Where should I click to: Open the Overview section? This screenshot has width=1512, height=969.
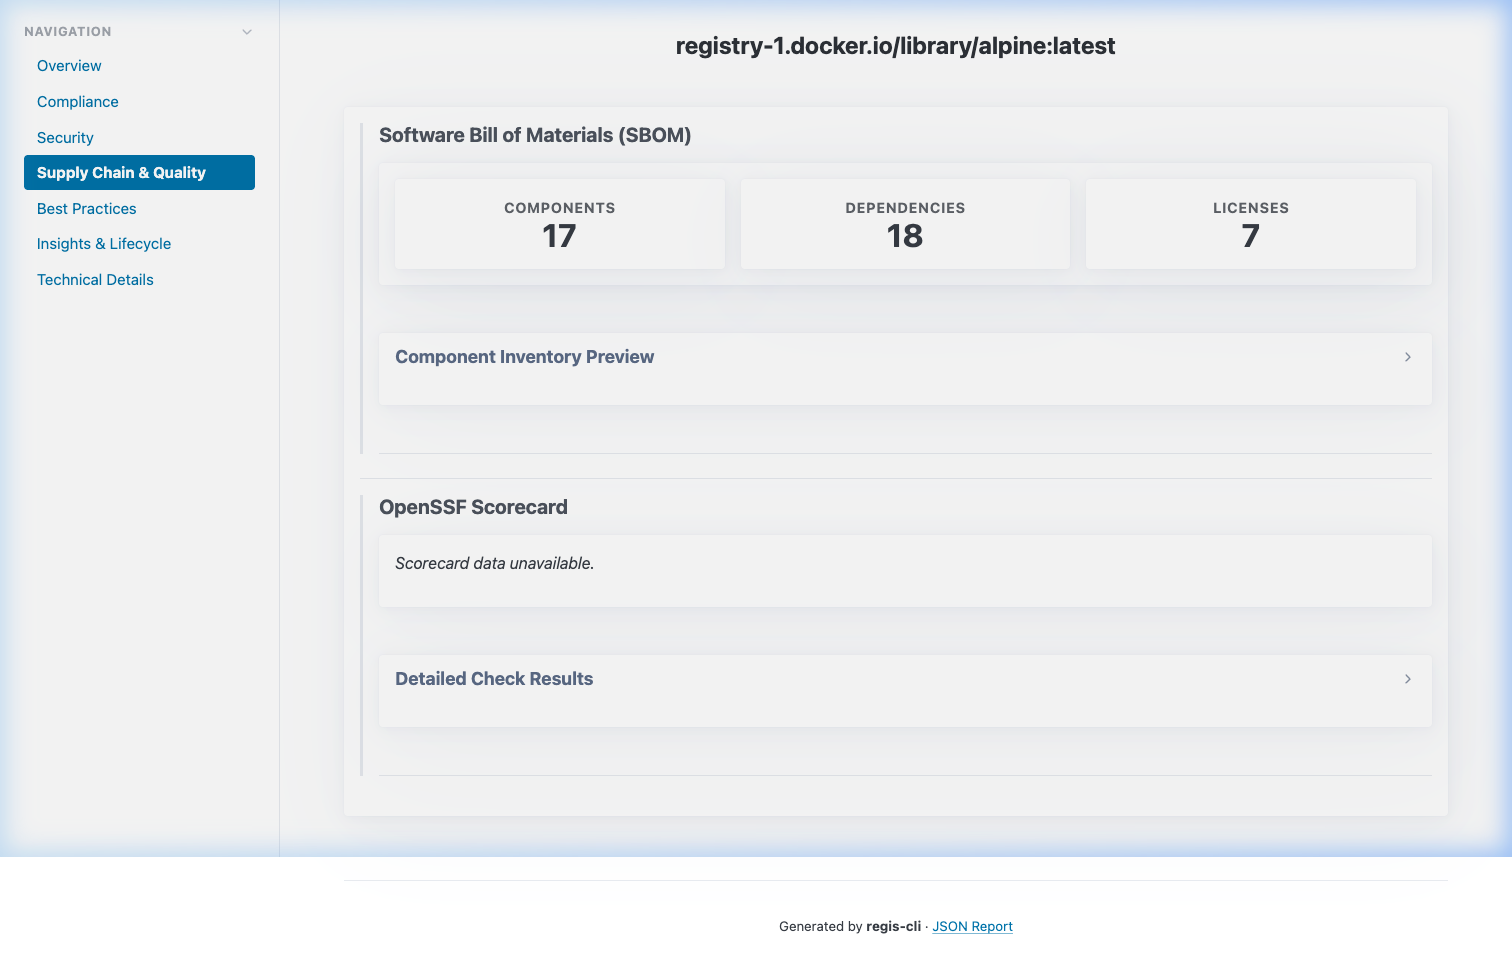(x=69, y=66)
